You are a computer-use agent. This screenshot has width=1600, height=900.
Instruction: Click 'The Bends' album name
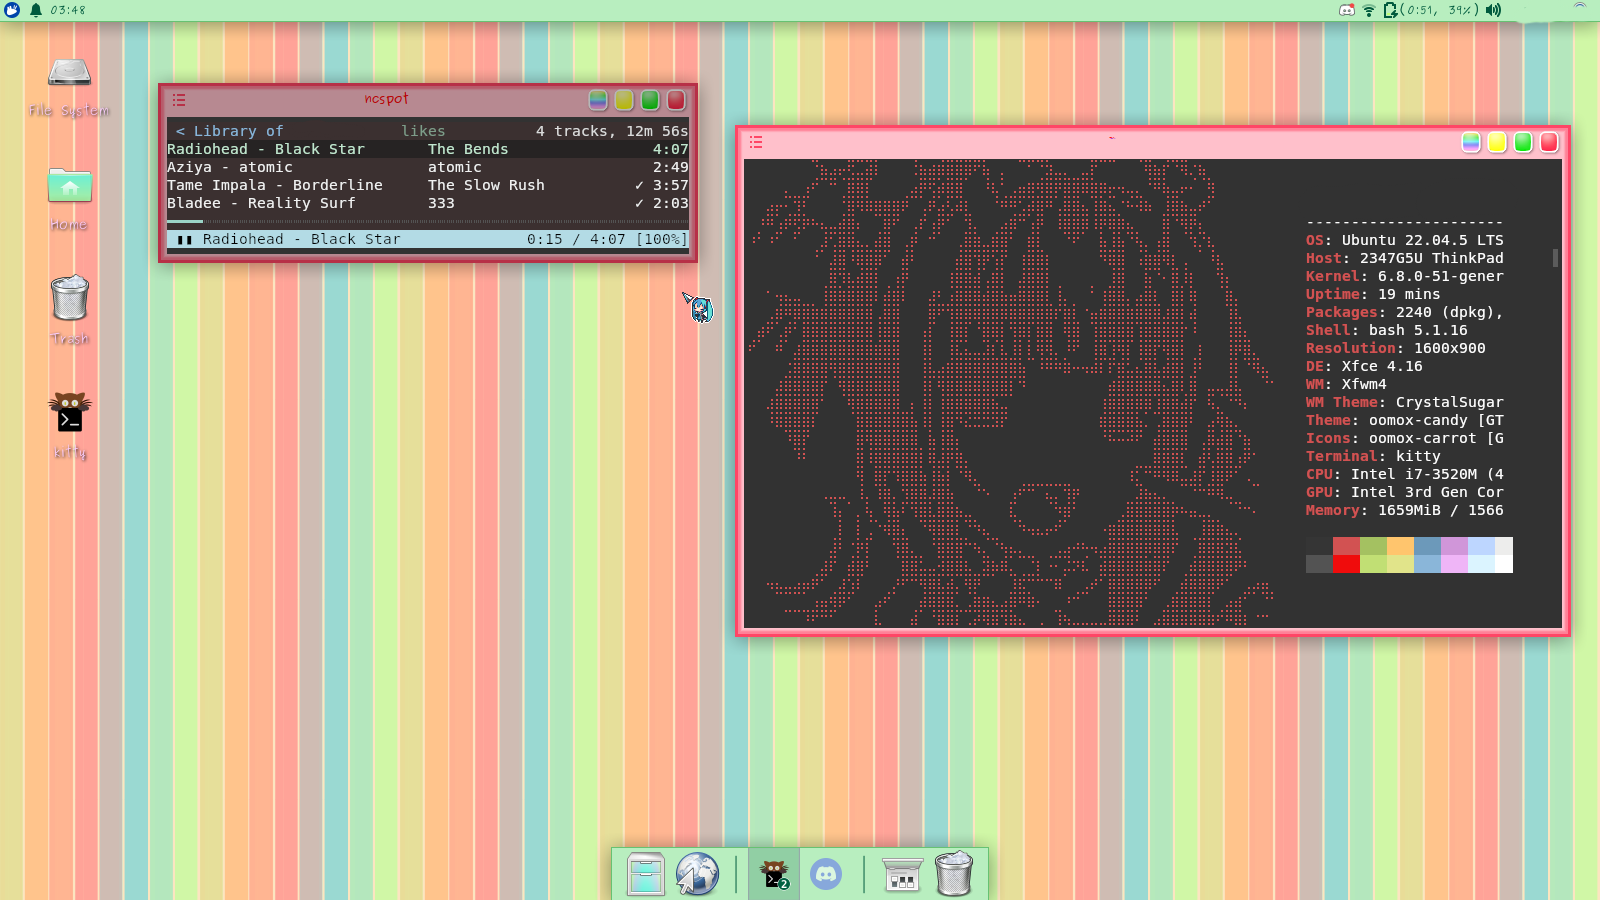468,149
